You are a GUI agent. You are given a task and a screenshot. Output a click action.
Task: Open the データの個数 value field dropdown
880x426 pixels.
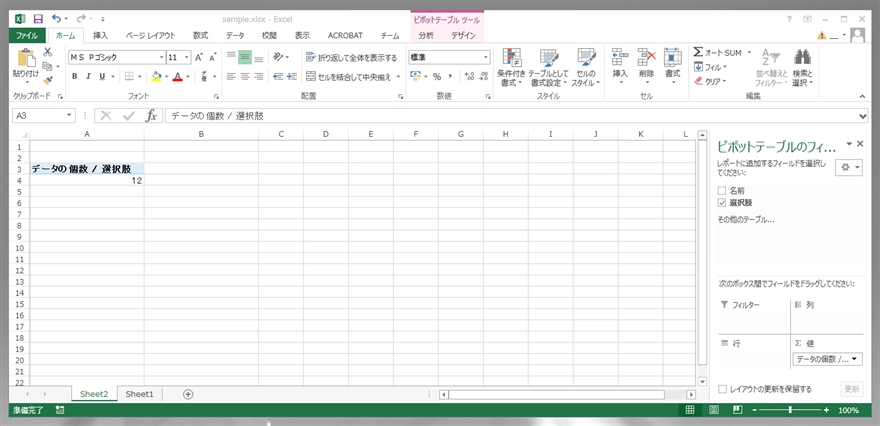click(x=855, y=359)
